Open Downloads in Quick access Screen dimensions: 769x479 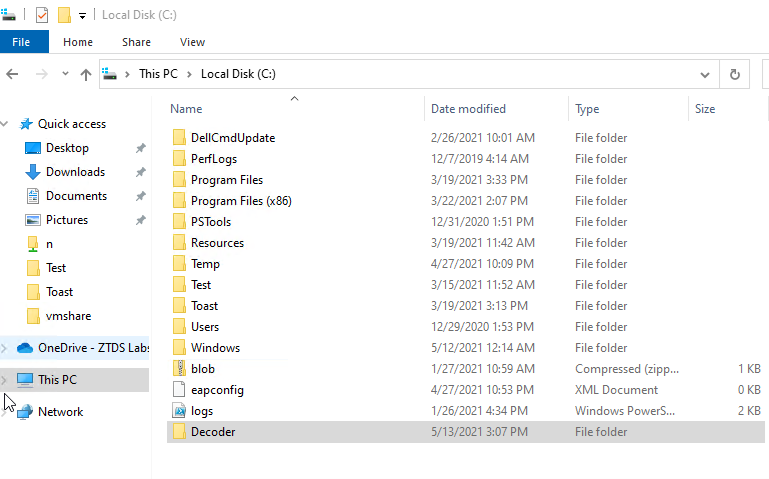(76, 172)
